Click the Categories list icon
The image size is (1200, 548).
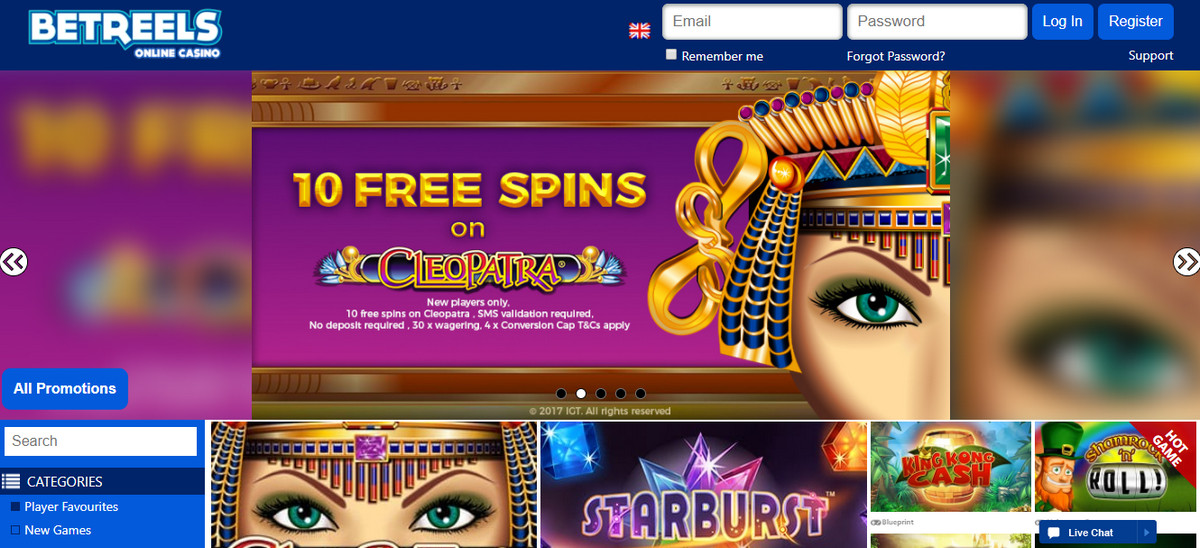pos(11,481)
